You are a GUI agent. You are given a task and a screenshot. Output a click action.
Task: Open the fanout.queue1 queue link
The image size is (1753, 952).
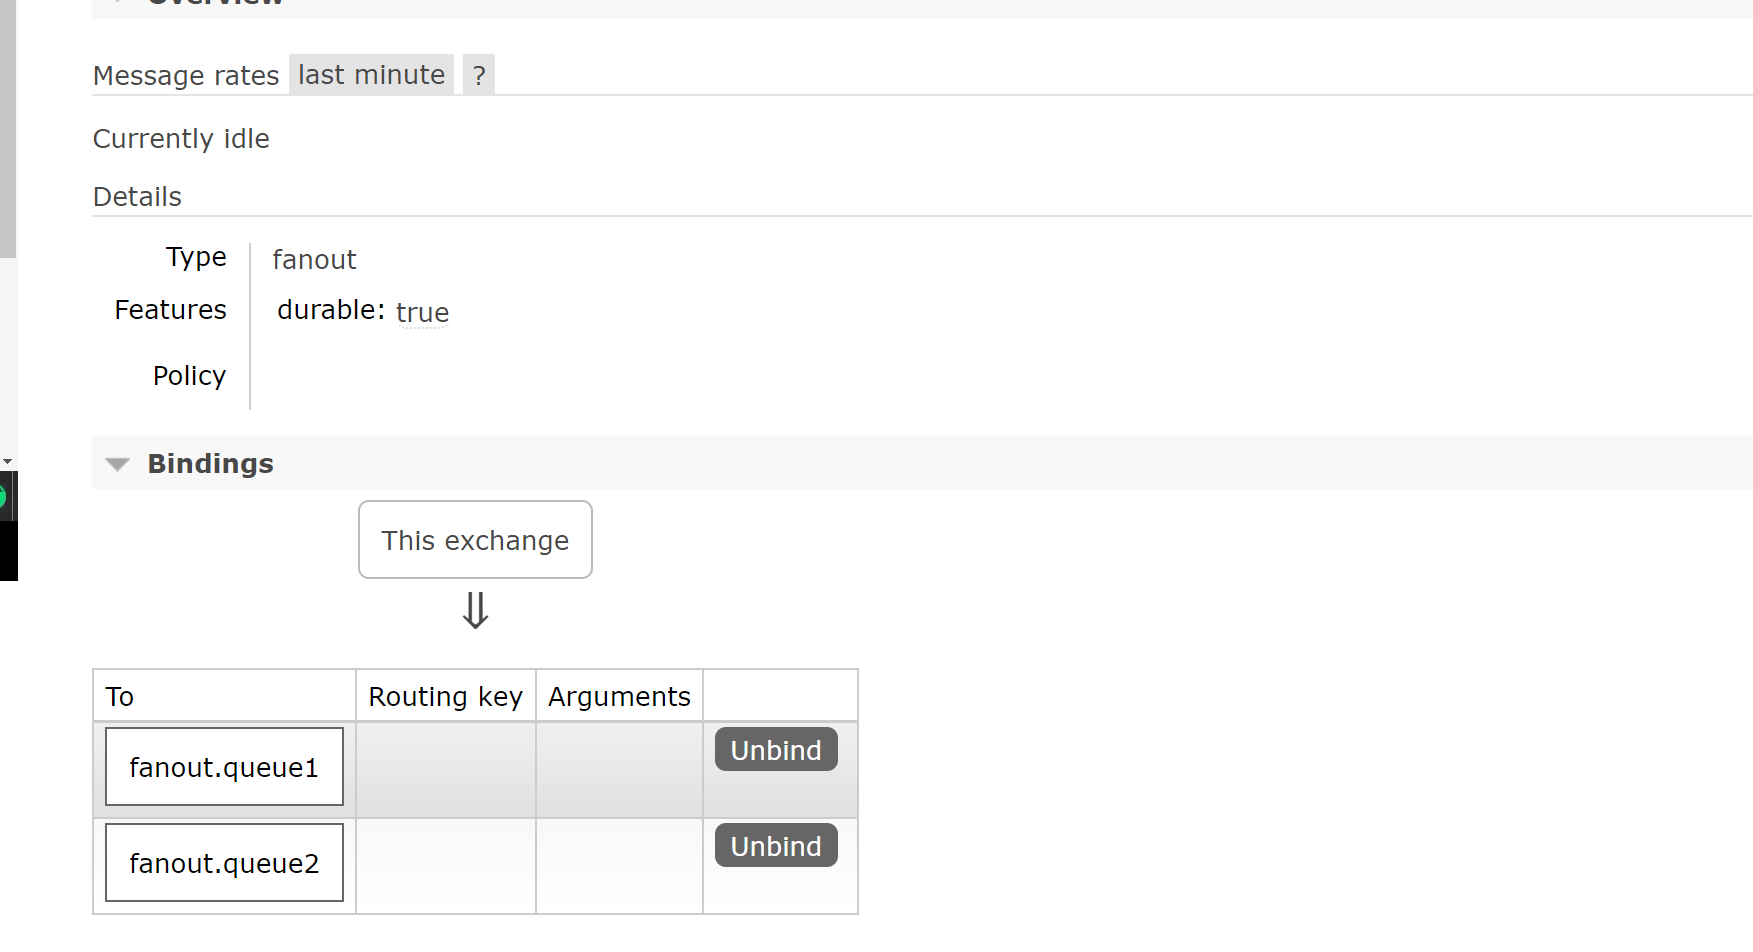(224, 767)
